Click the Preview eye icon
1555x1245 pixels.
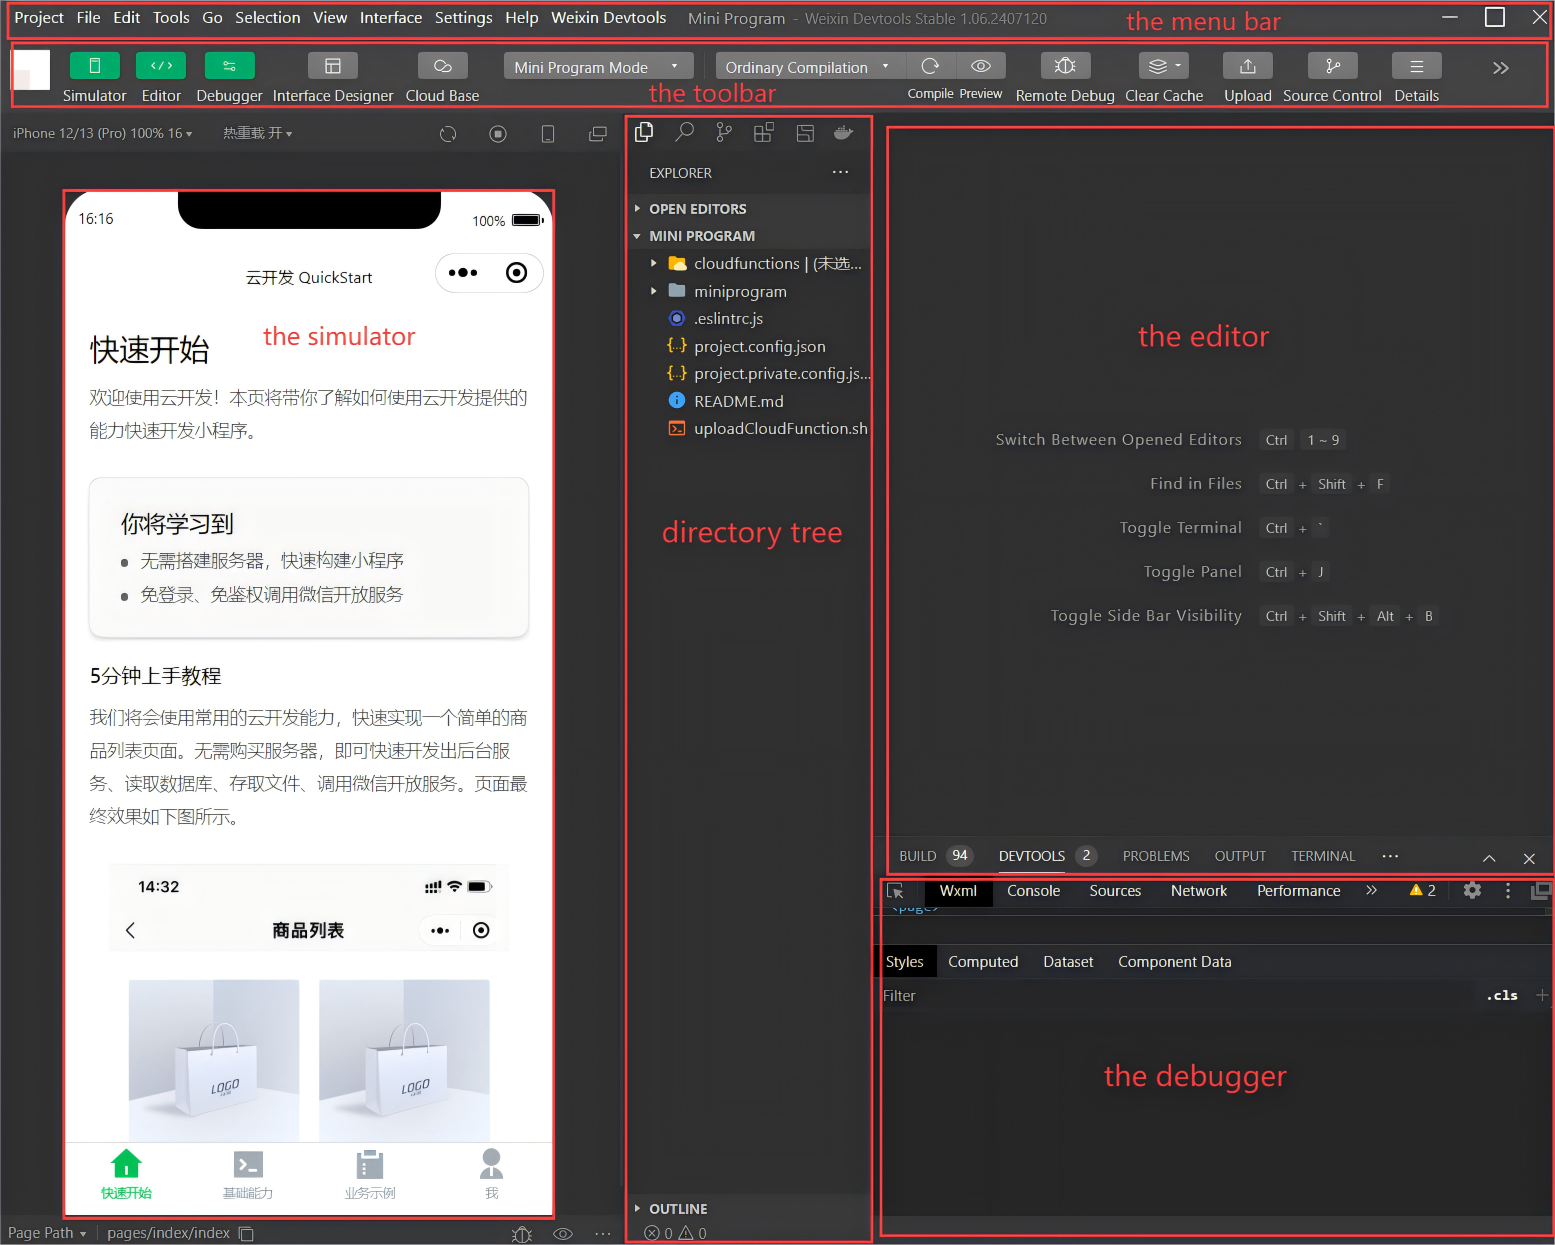(981, 66)
